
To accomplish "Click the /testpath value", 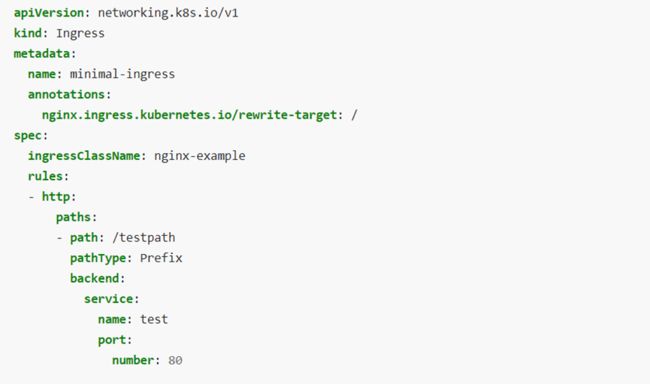I will [144, 238].
